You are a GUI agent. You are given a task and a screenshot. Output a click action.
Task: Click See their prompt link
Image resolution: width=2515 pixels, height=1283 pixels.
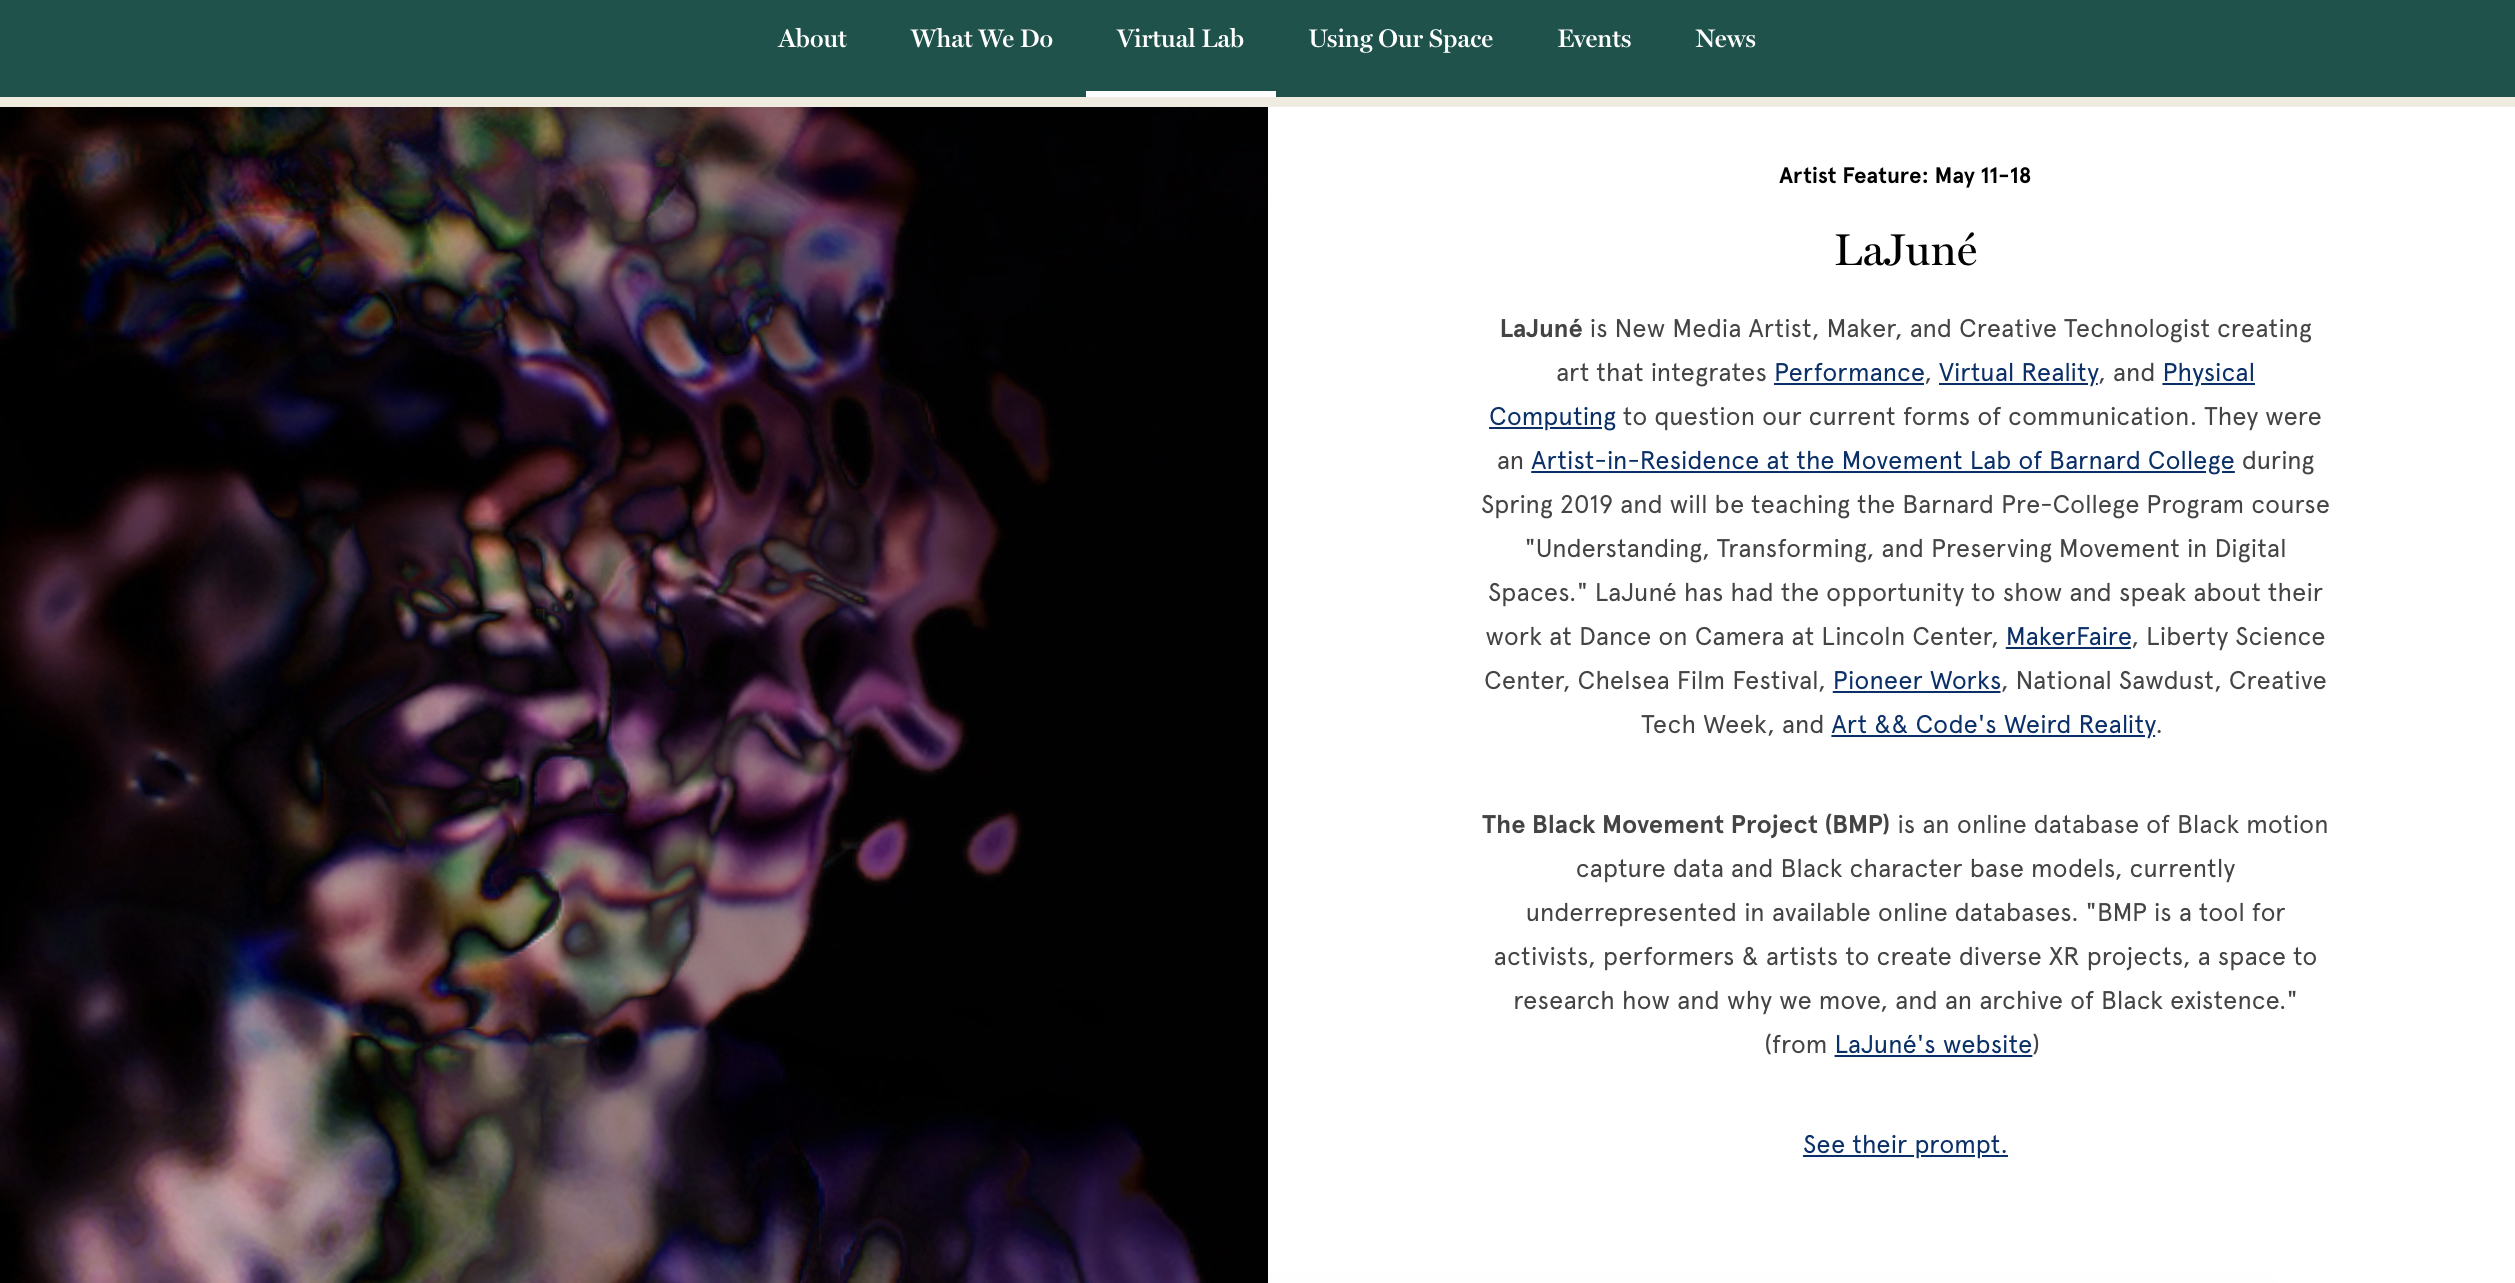(1905, 1145)
